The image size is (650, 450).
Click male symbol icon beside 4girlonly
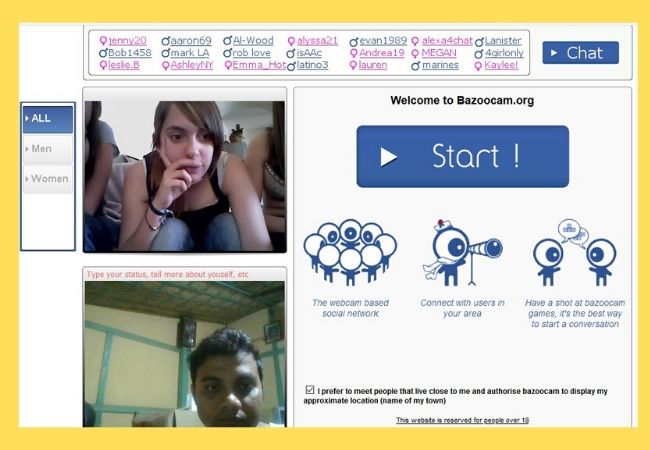pyautogui.click(x=479, y=53)
